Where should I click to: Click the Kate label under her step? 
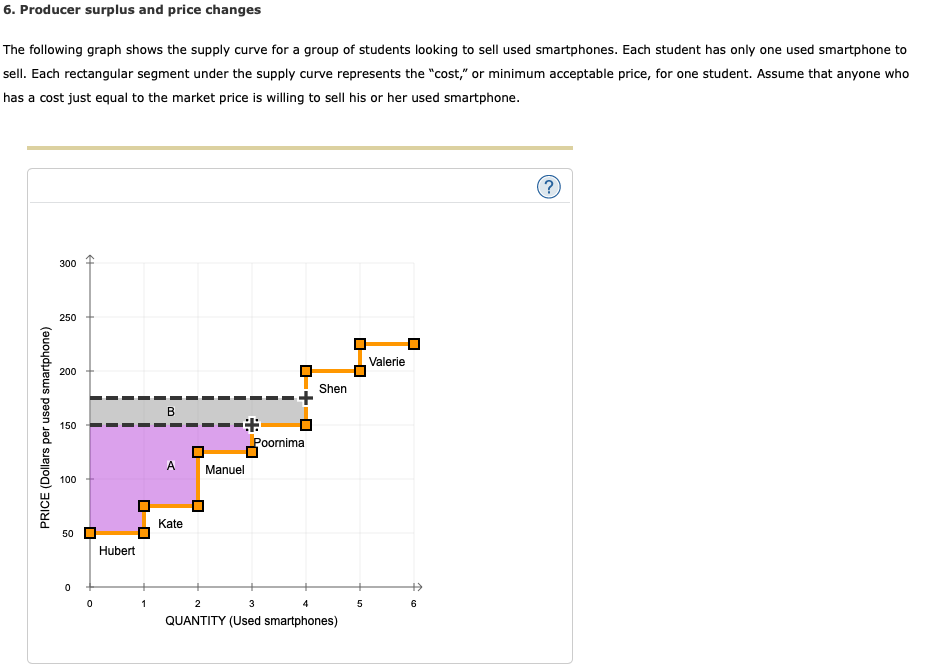coord(170,524)
